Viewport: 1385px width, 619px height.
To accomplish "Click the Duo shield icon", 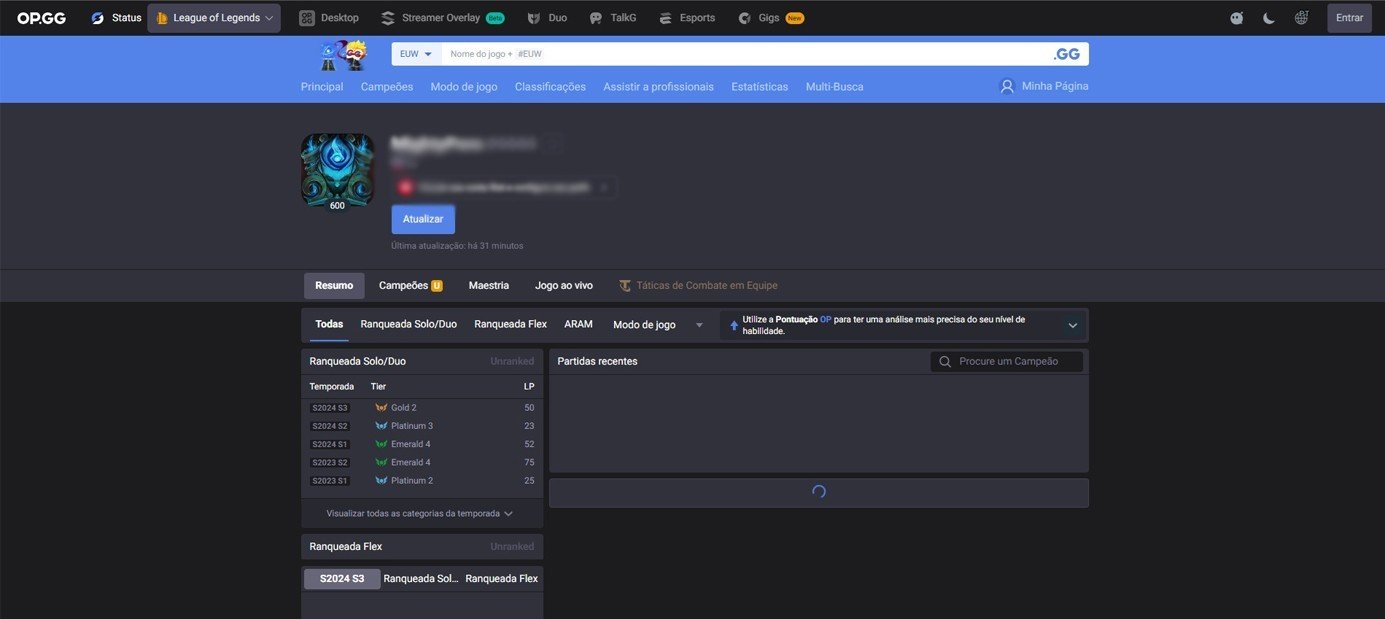I will coord(534,18).
